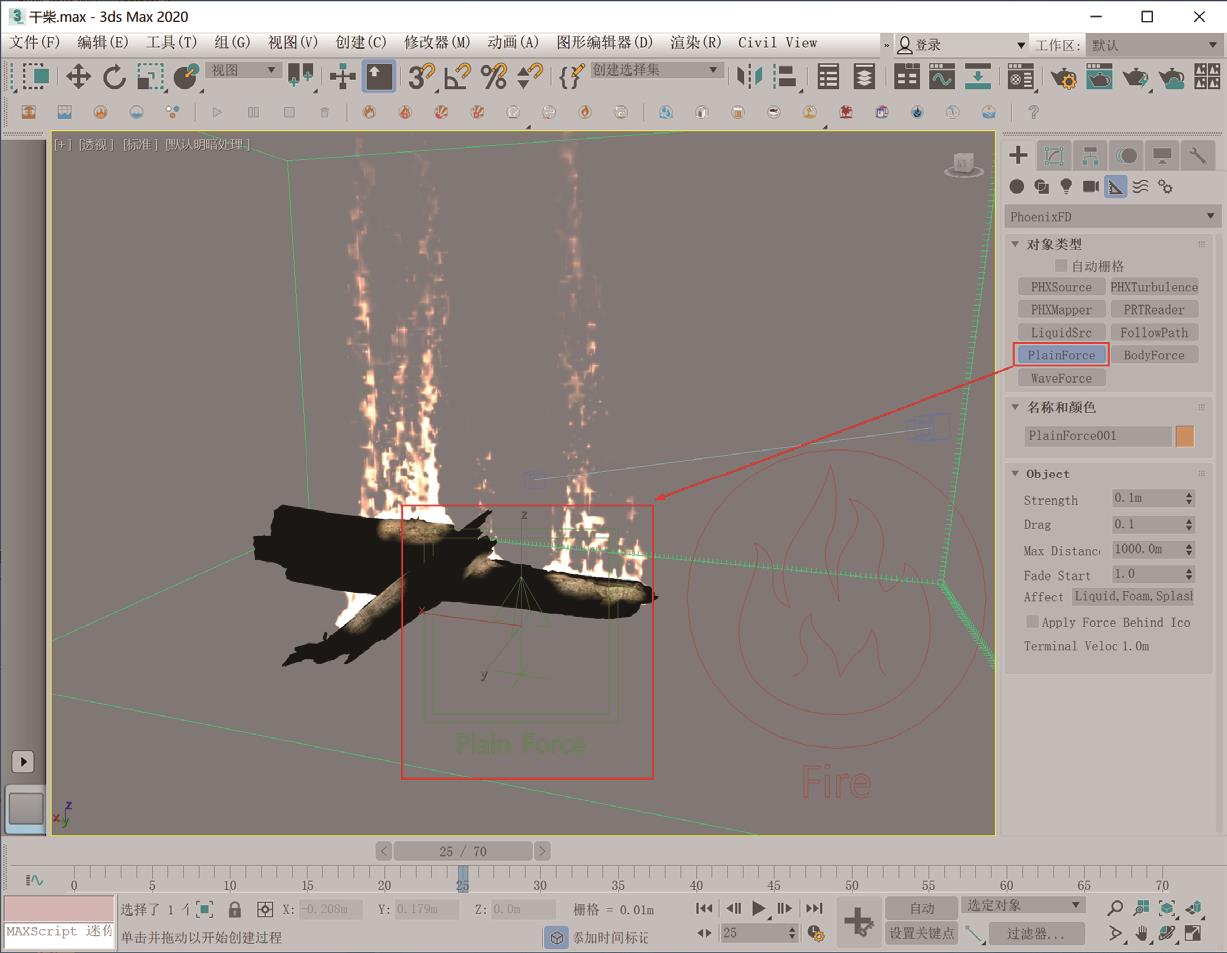Open the Utilities wrench panel
The width and height of the screenshot is (1227, 953).
[1197, 155]
